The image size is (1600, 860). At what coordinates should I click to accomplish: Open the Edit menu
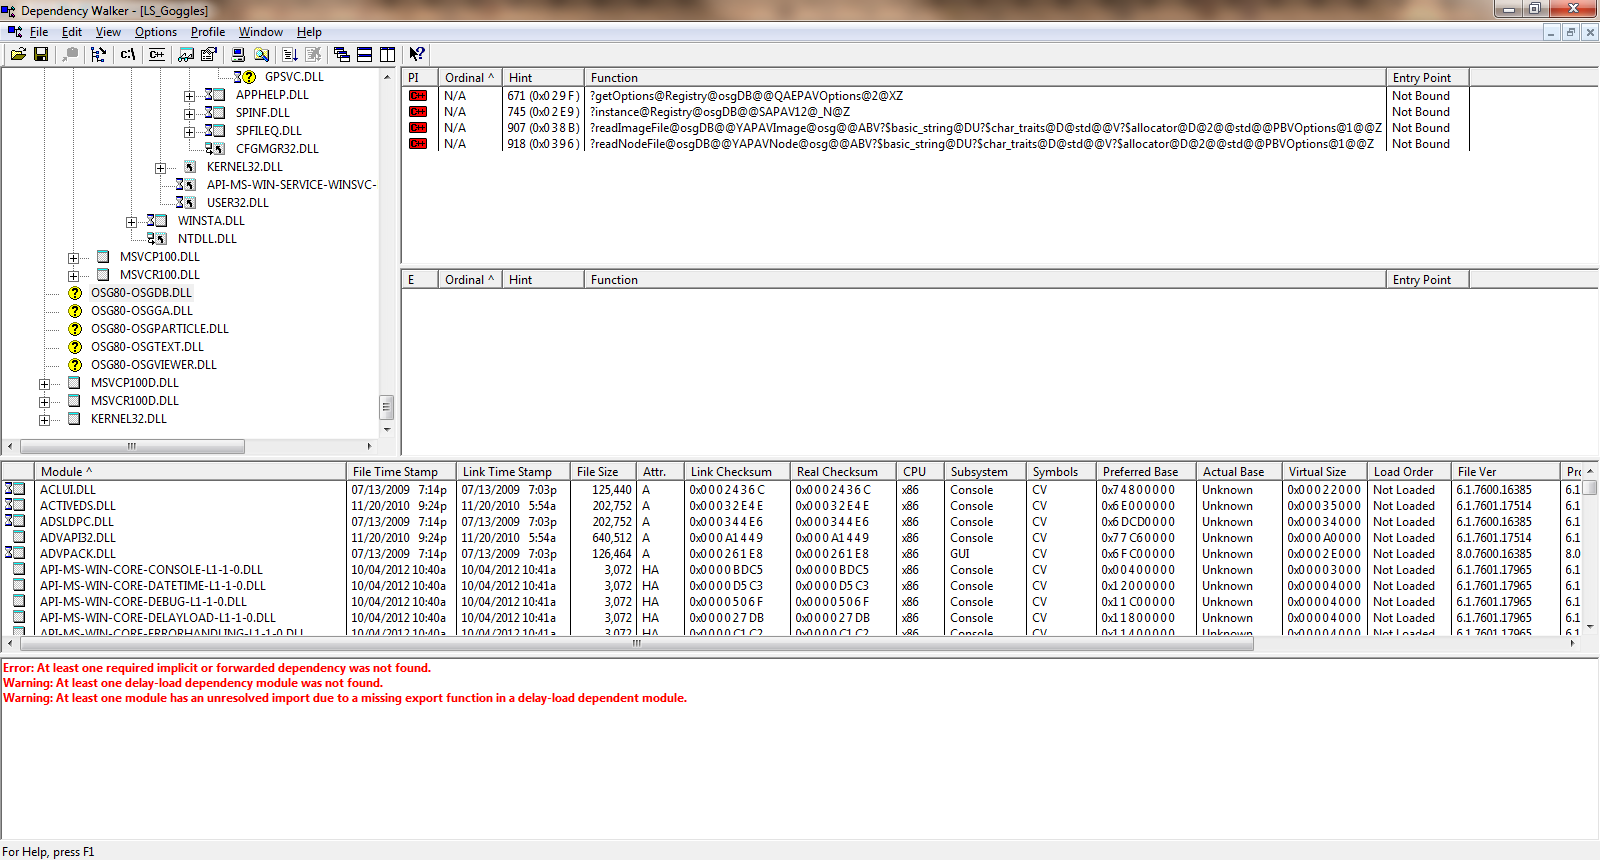point(71,32)
